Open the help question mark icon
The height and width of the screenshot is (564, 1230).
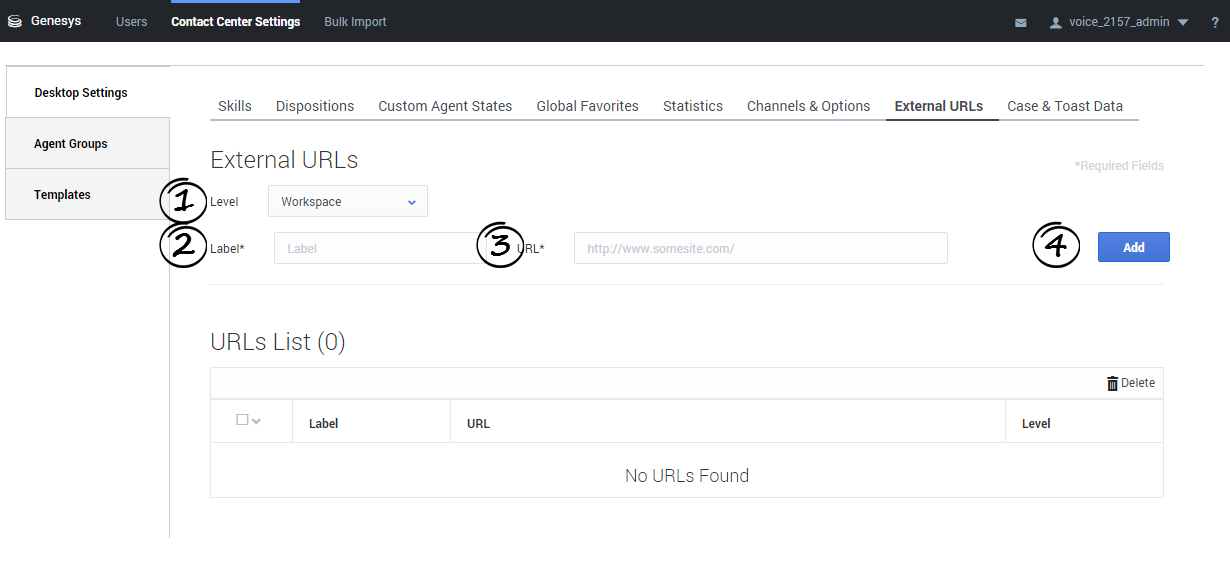(x=1215, y=23)
